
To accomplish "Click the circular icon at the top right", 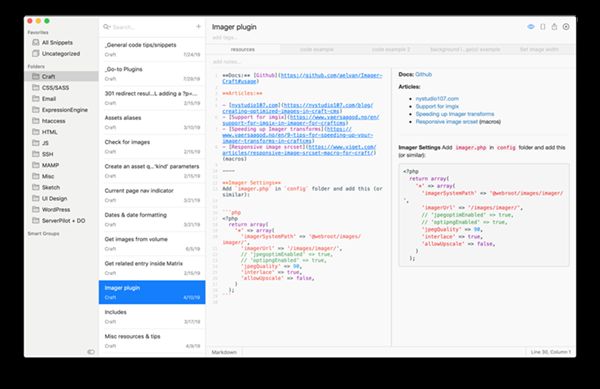I will tap(566, 26).
